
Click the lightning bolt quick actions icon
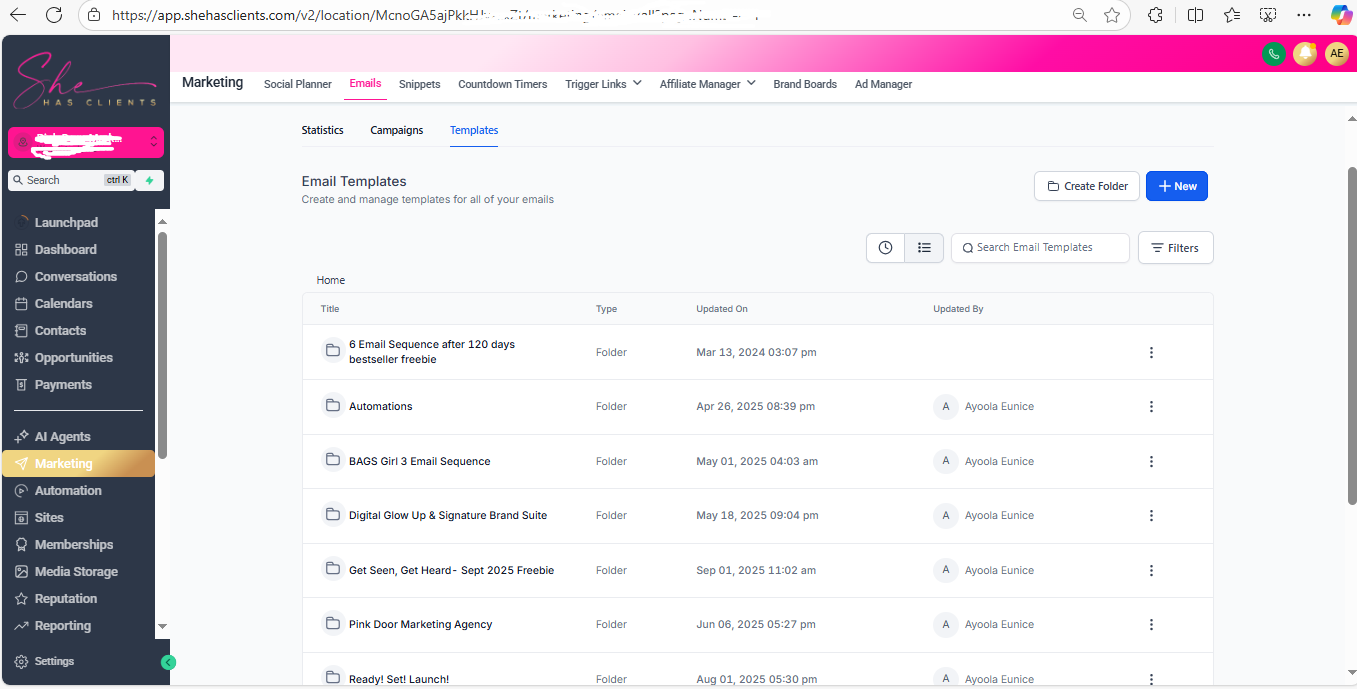(x=150, y=180)
